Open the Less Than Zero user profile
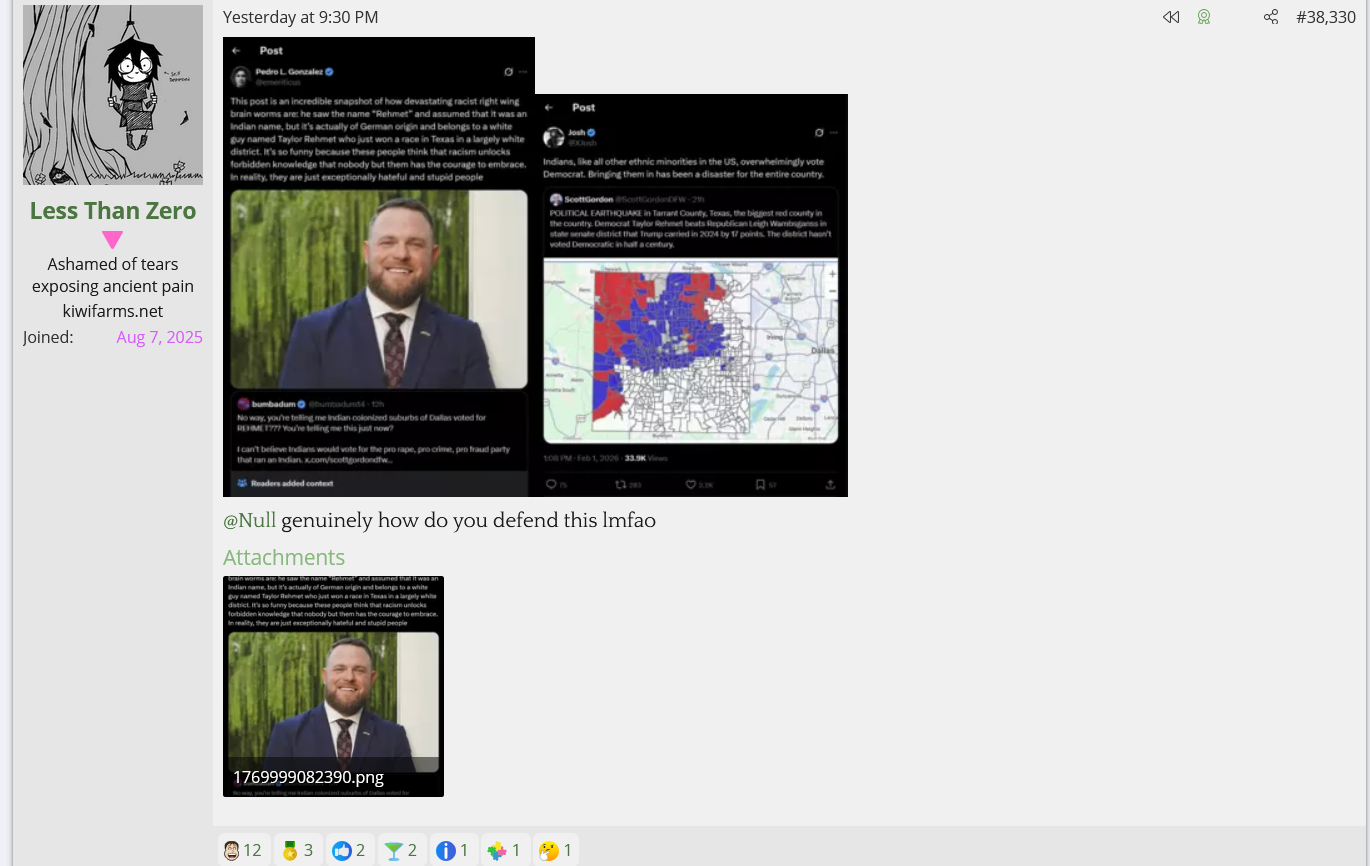Image resolution: width=1370 pixels, height=866 pixels. [x=113, y=211]
